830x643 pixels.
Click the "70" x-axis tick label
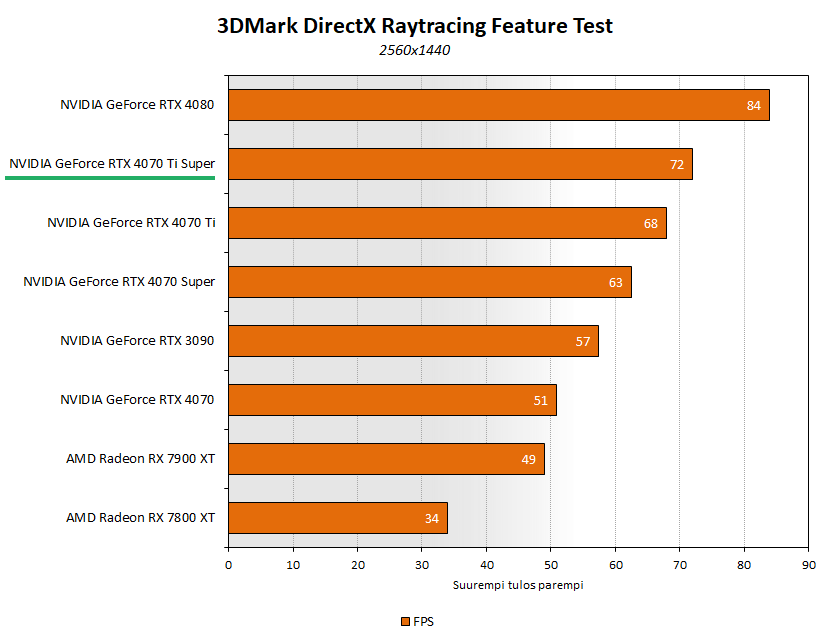pos(680,565)
